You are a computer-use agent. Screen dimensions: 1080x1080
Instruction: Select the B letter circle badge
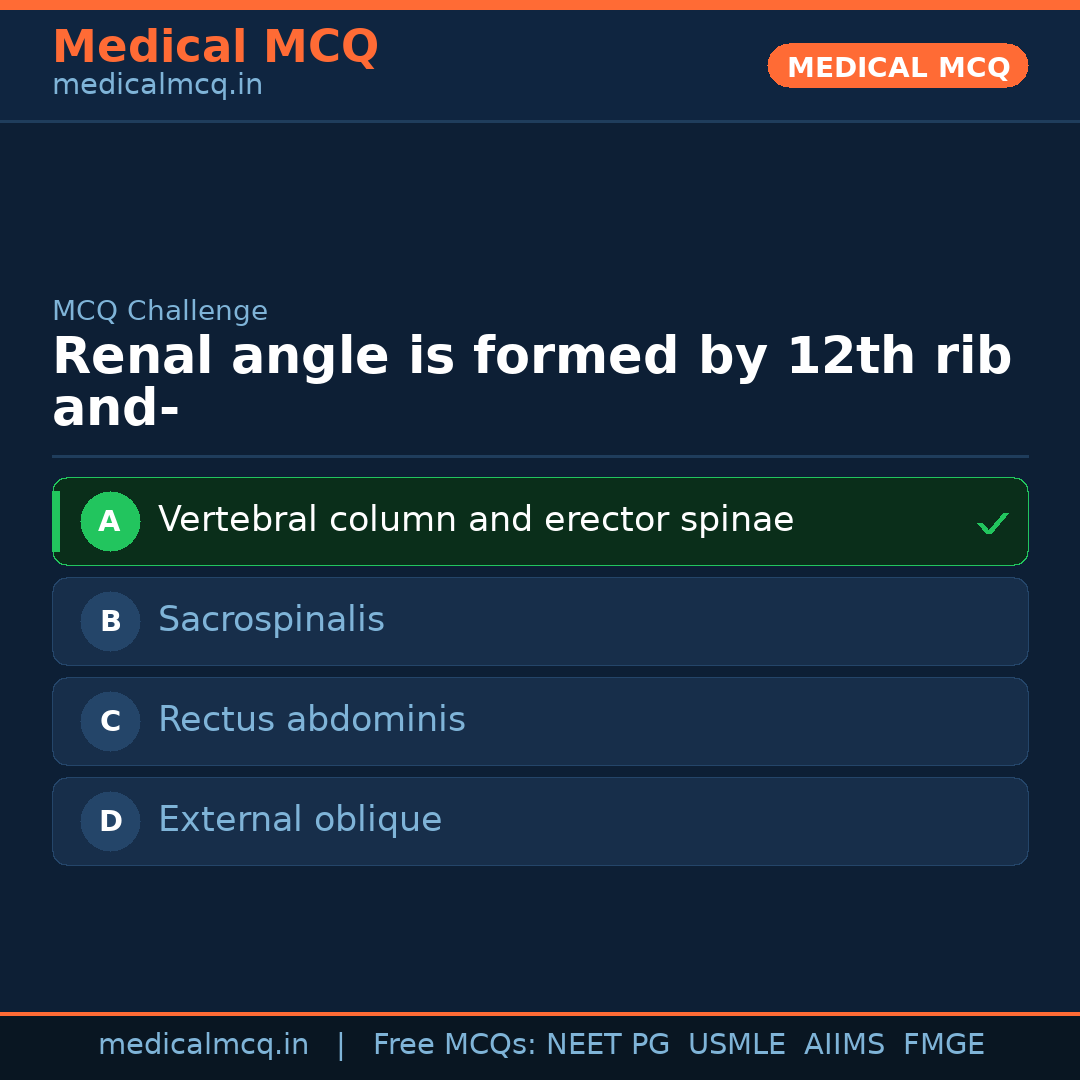(x=110, y=622)
